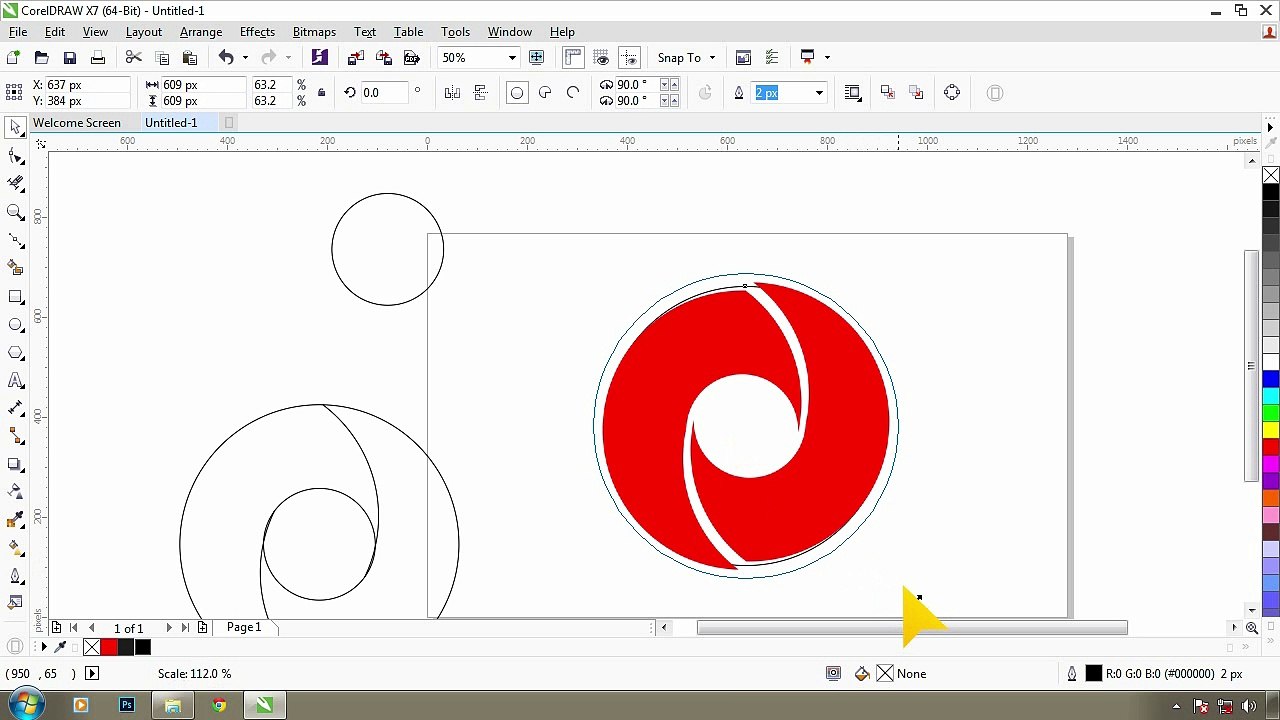The height and width of the screenshot is (720, 1280).
Task: Click the Print icon
Action: [x=98, y=58]
